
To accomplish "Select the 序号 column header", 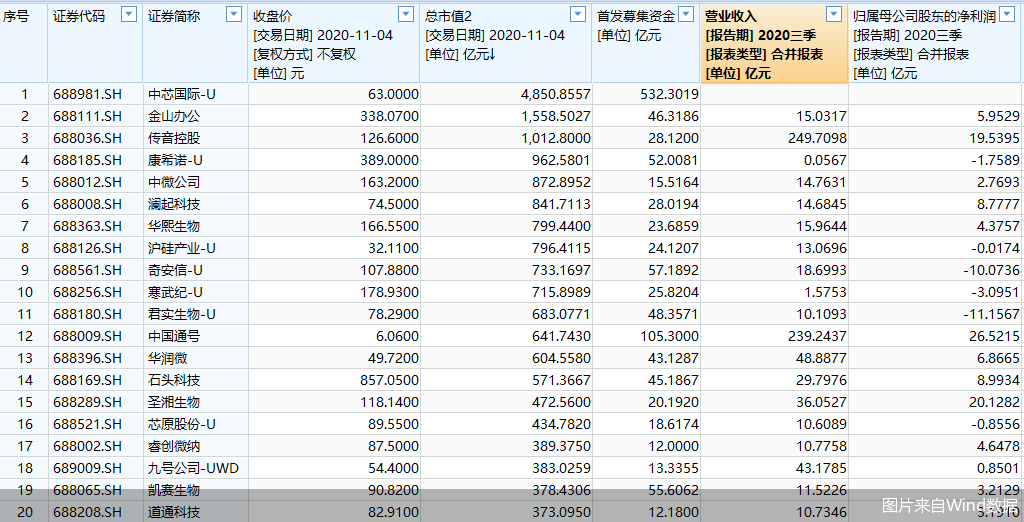I will click(24, 43).
